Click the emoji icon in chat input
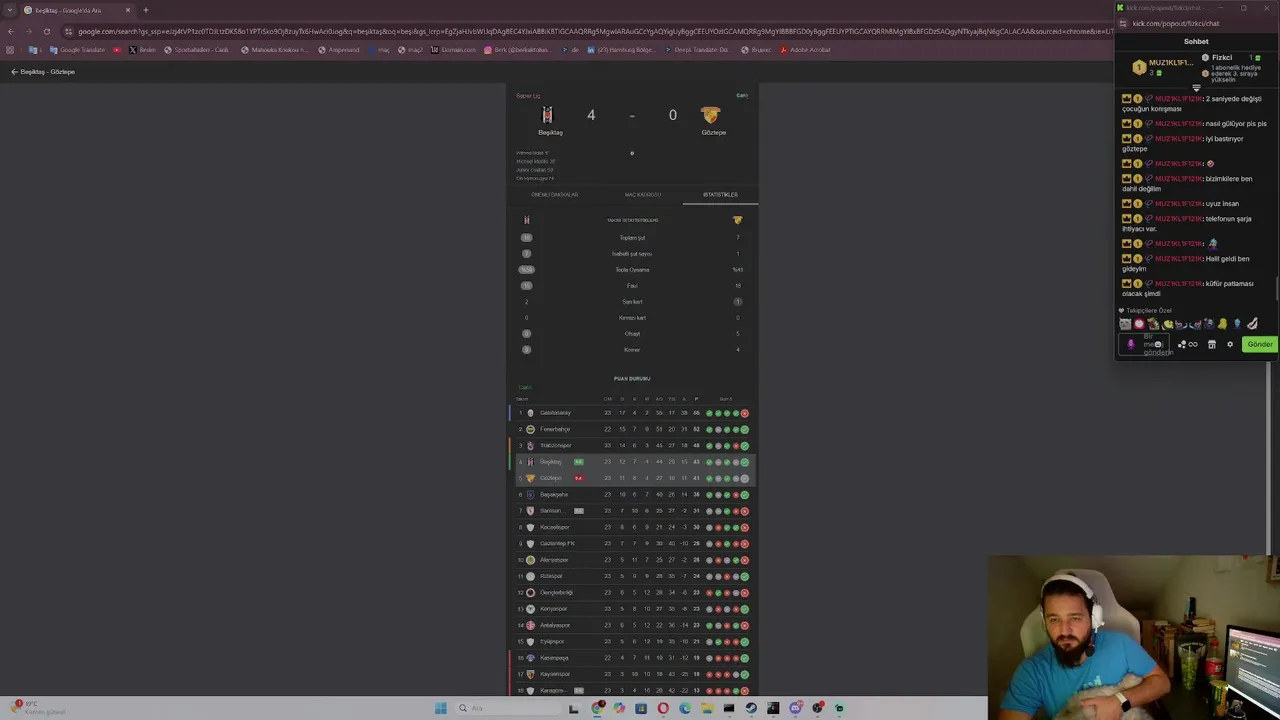This screenshot has height=720, width=1280. 1158,344
